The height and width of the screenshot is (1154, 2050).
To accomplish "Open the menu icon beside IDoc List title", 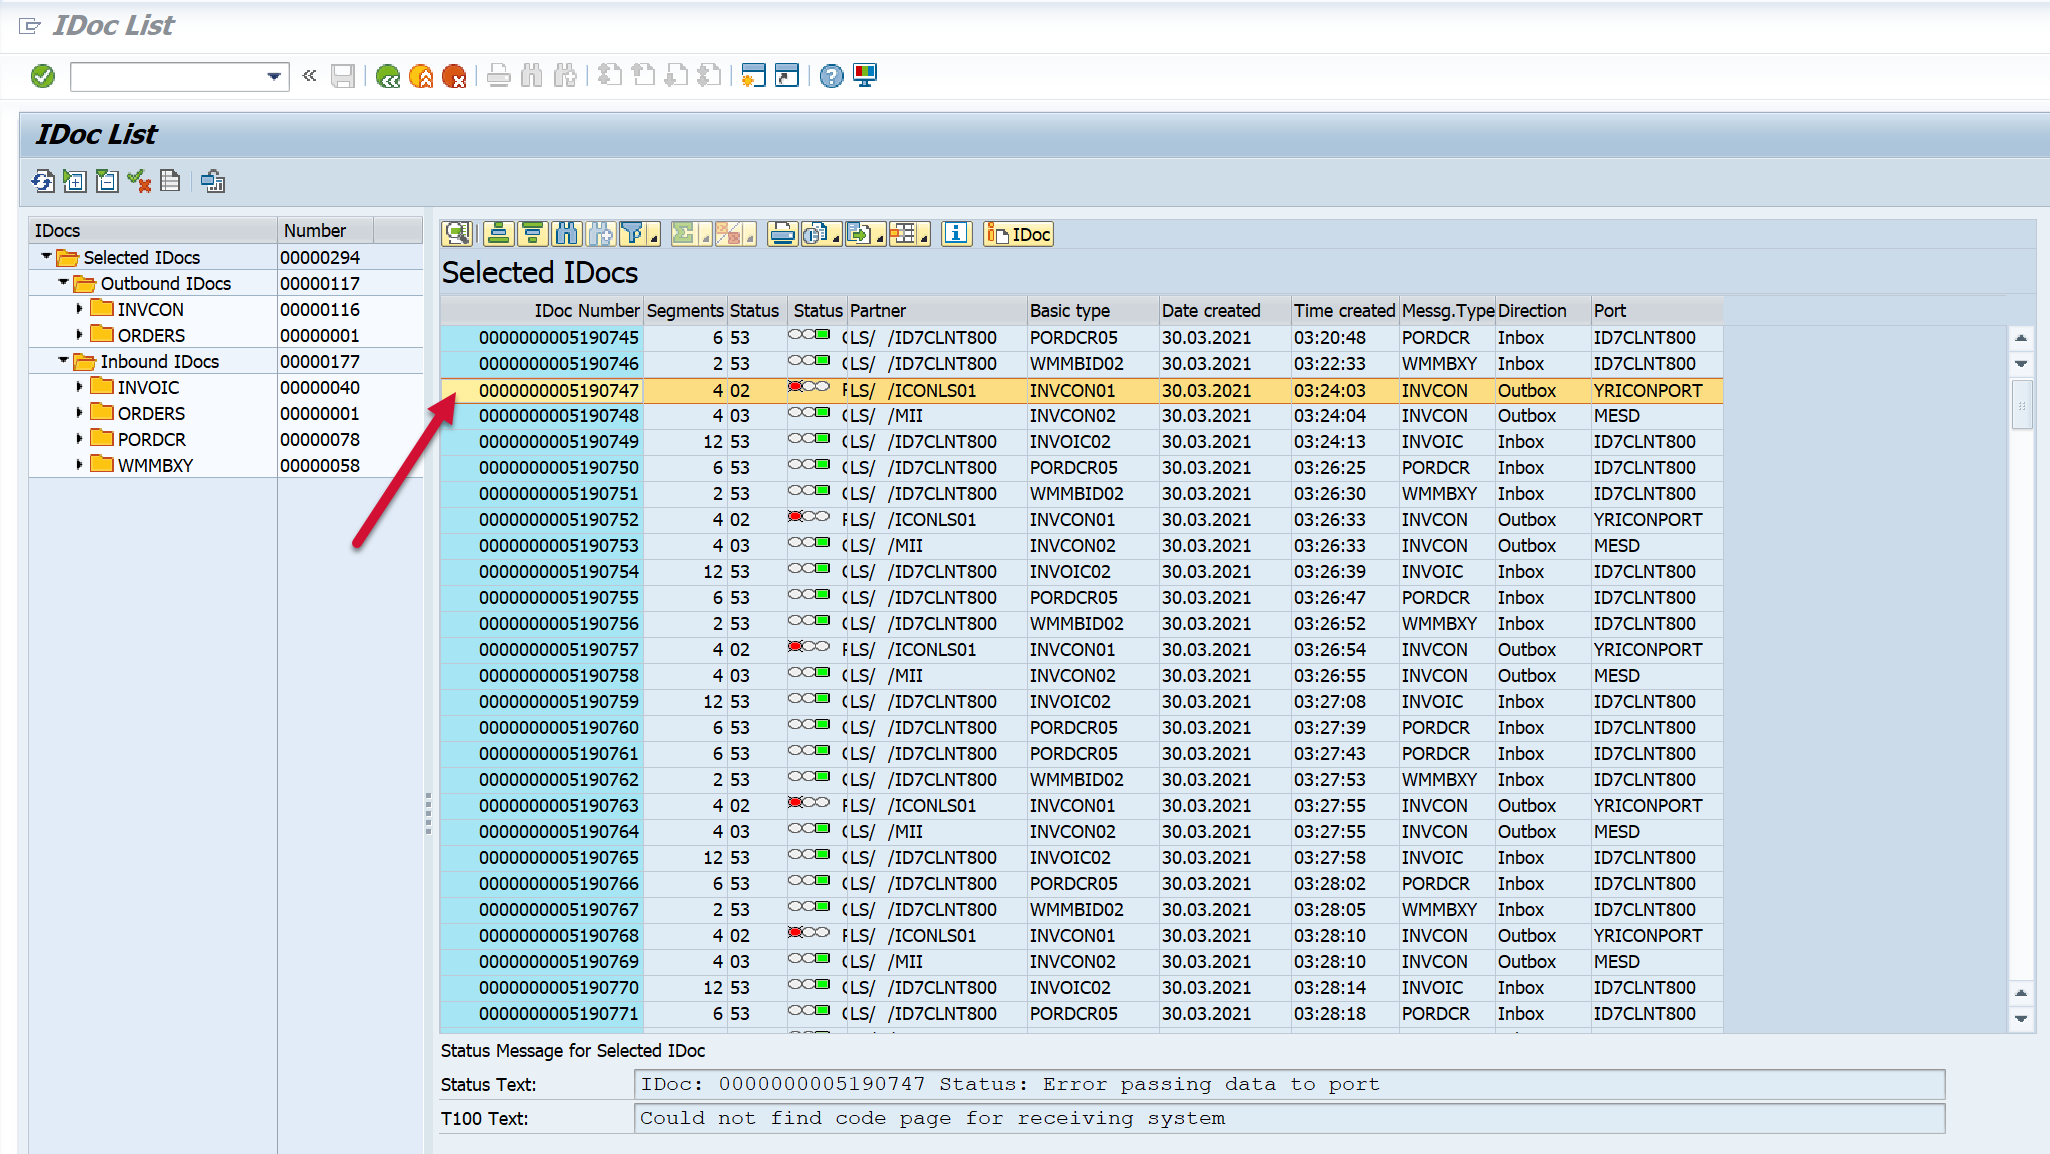I will pos(30,26).
